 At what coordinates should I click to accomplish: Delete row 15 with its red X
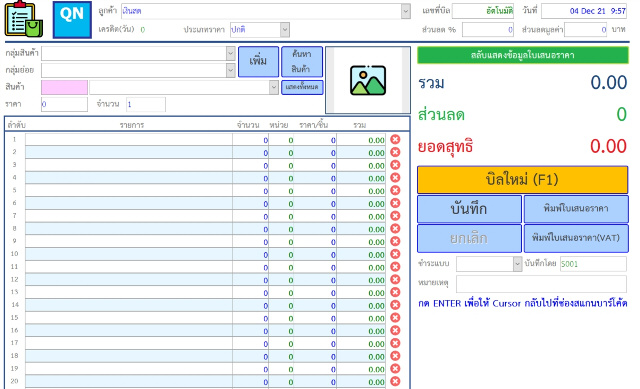[x=395, y=318]
